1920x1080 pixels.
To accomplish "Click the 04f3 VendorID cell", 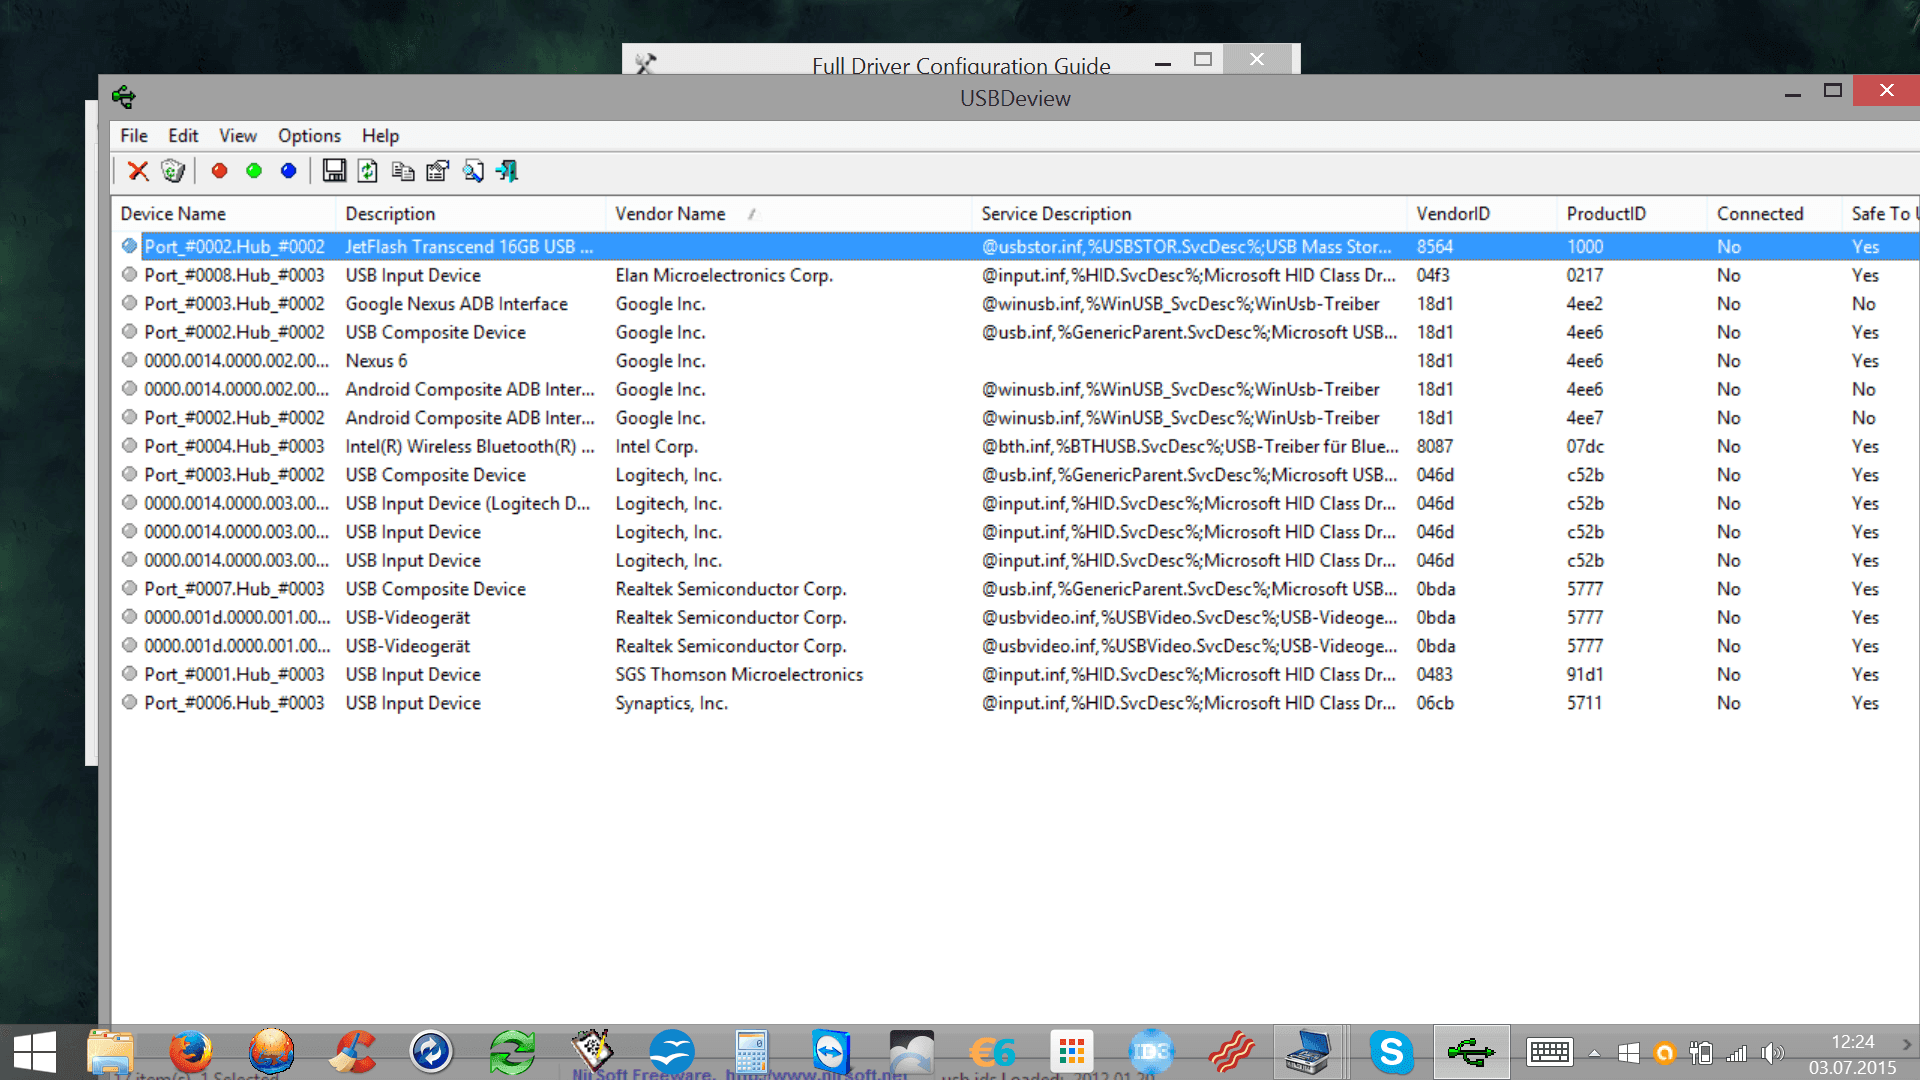I will [x=1433, y=275].
